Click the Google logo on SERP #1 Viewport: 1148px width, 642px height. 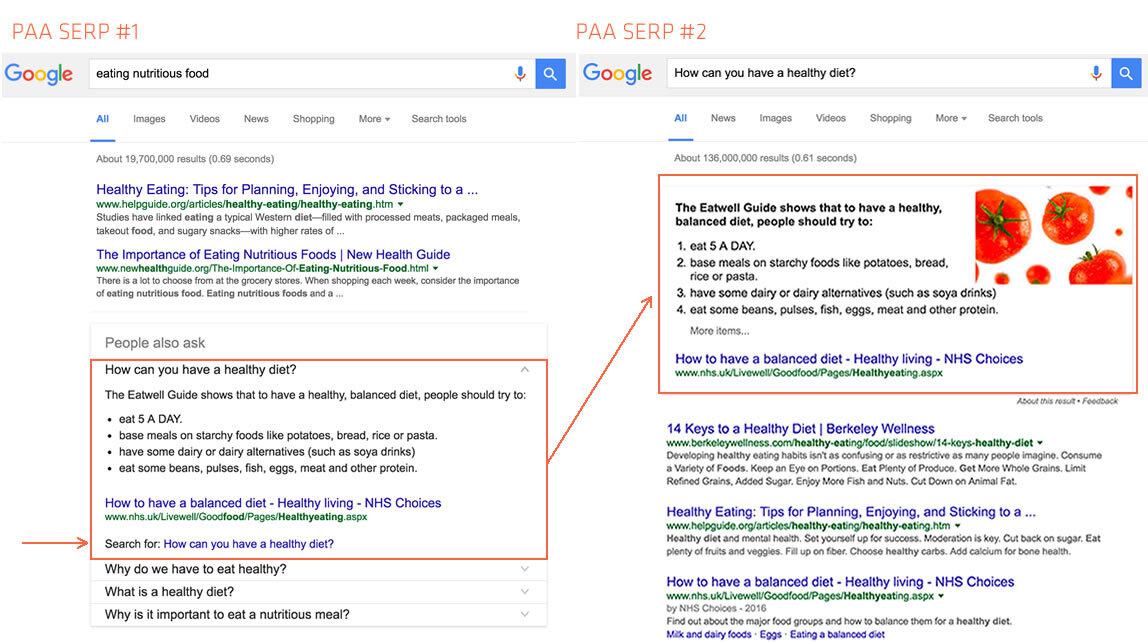38,73
